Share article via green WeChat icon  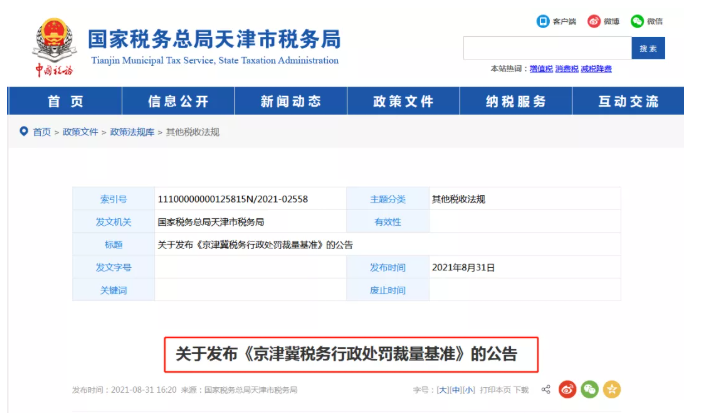click(590, 389)
